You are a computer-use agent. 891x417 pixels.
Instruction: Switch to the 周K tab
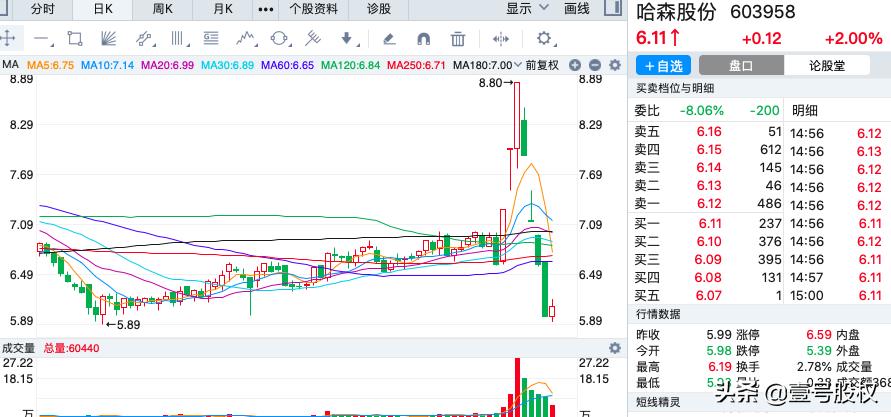164,9
